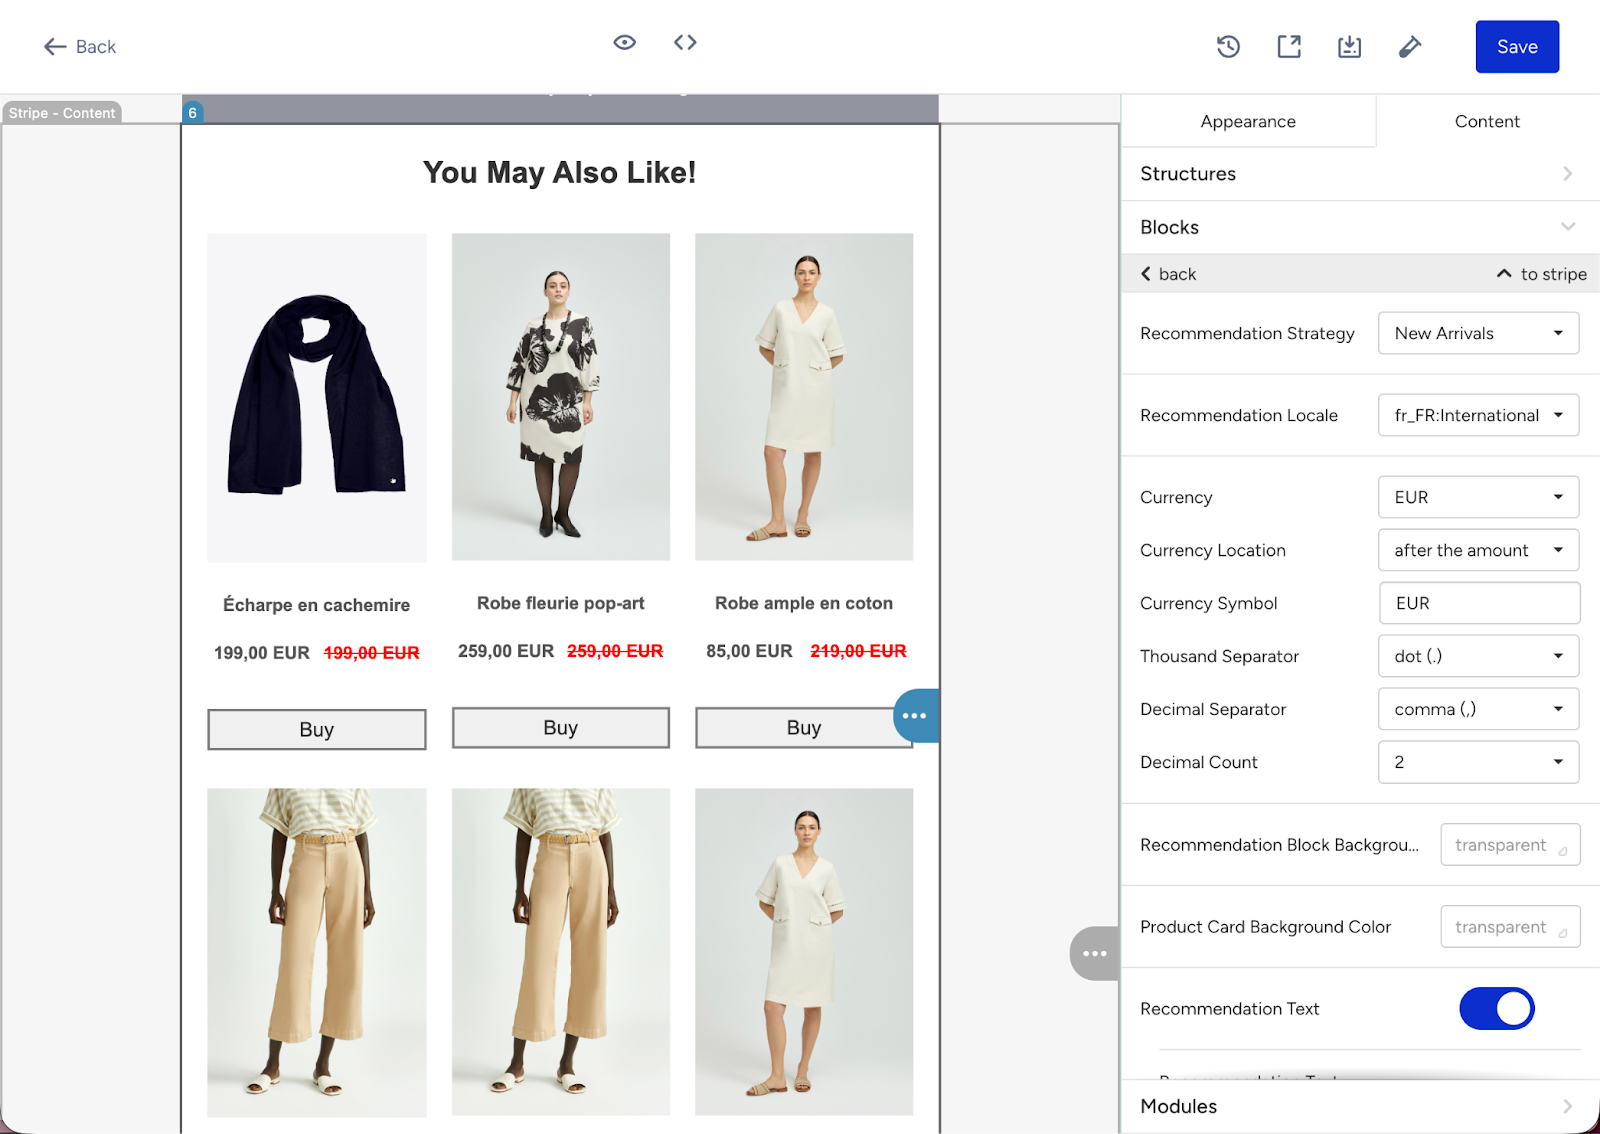Click the gray ellipsis handle on the canvas edge
1600x1134 pixels.
(1094, 954)
